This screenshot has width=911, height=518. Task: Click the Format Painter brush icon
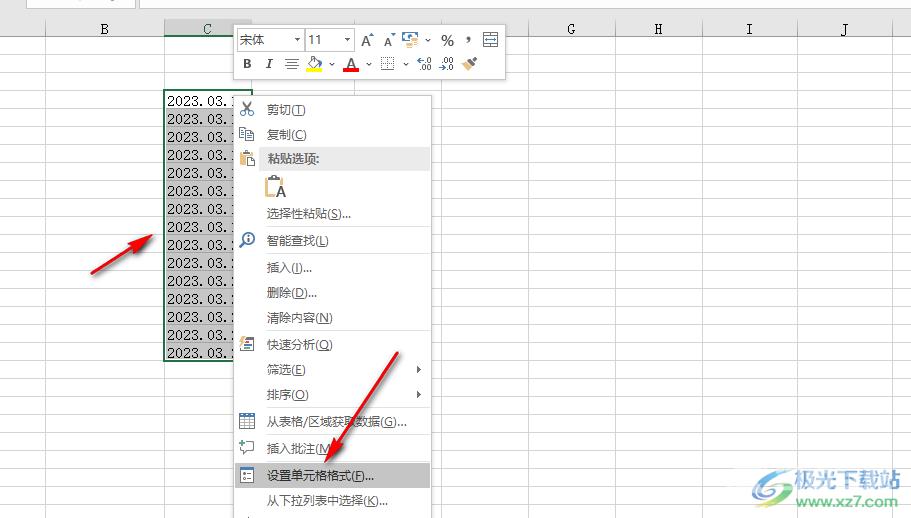point(469,64)
